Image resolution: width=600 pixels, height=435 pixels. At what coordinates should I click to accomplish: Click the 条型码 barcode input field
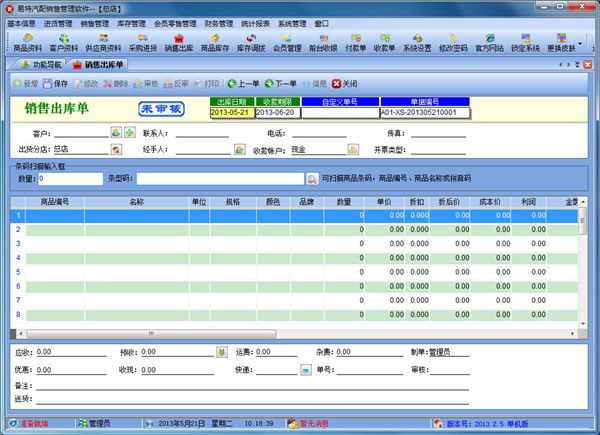[x=221, y=179]
